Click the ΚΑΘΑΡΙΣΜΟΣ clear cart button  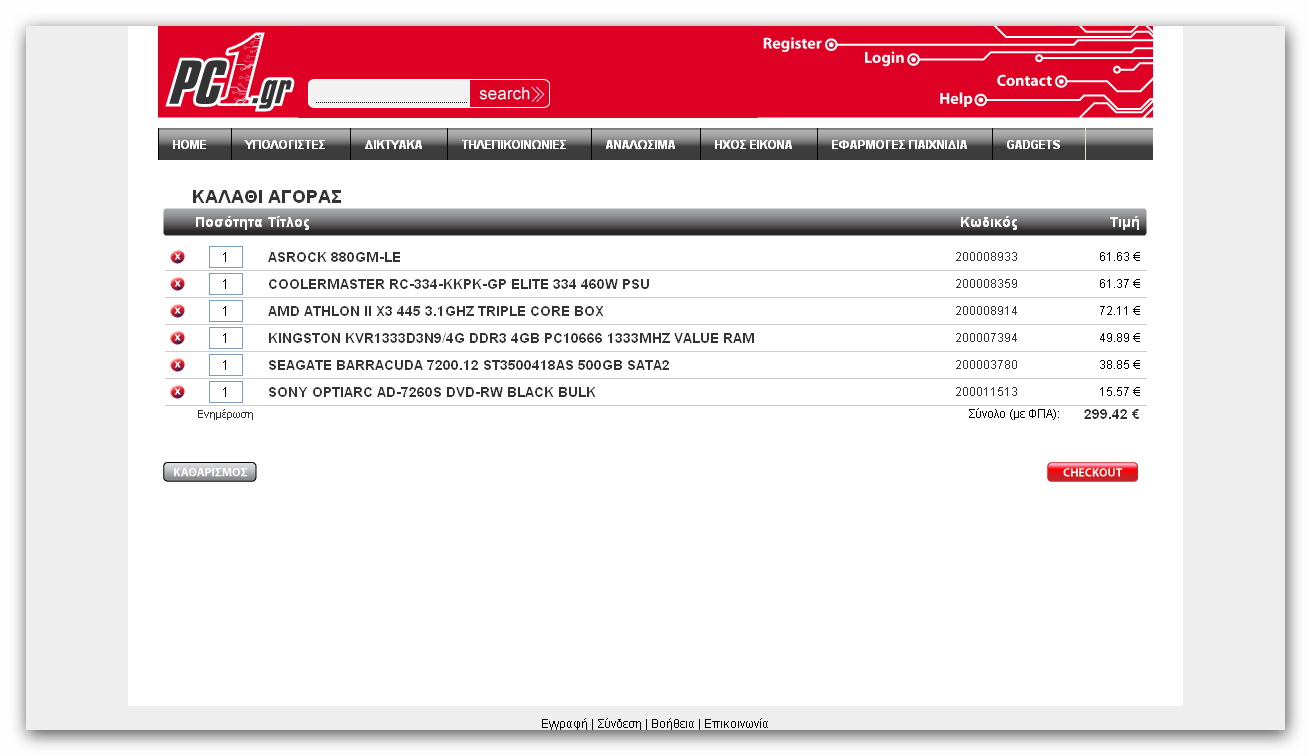(210, 472)
